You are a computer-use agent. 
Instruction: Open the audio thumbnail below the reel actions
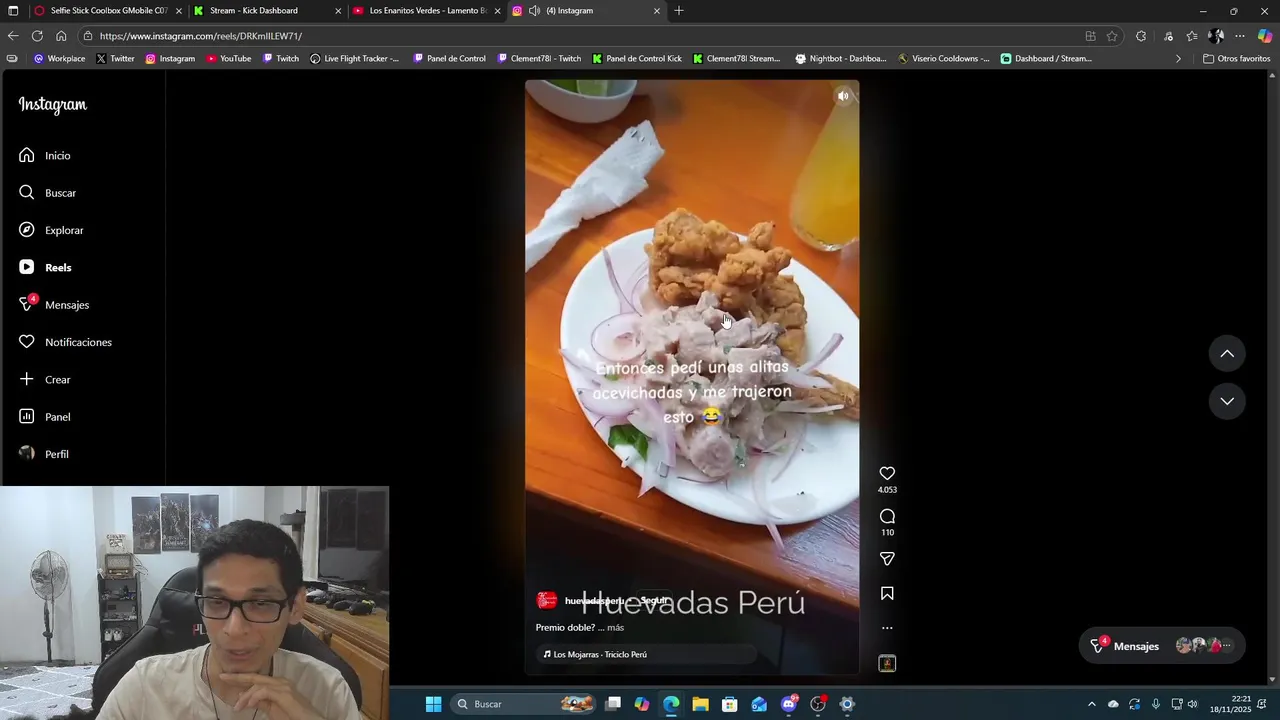pos(887,663)
